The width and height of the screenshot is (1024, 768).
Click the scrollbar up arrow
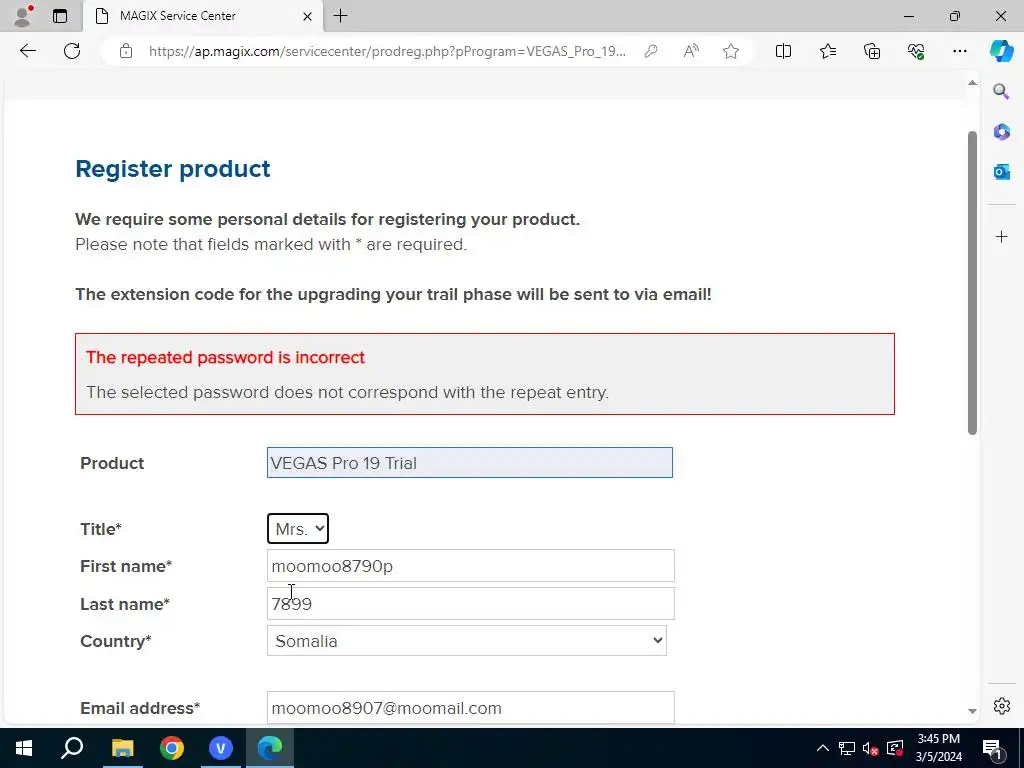(x=972, y=83)
